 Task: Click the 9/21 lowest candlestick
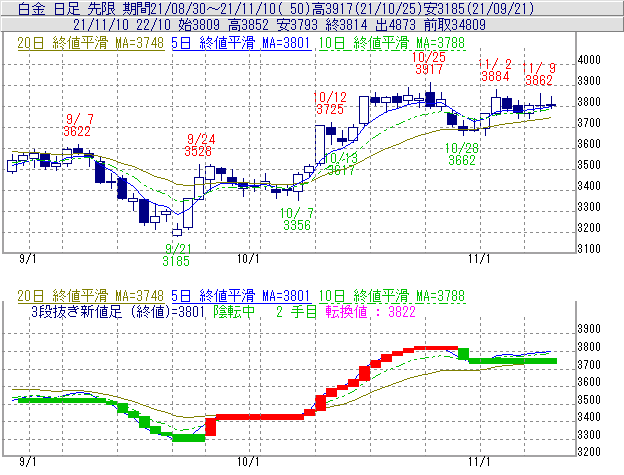(177, 230)
